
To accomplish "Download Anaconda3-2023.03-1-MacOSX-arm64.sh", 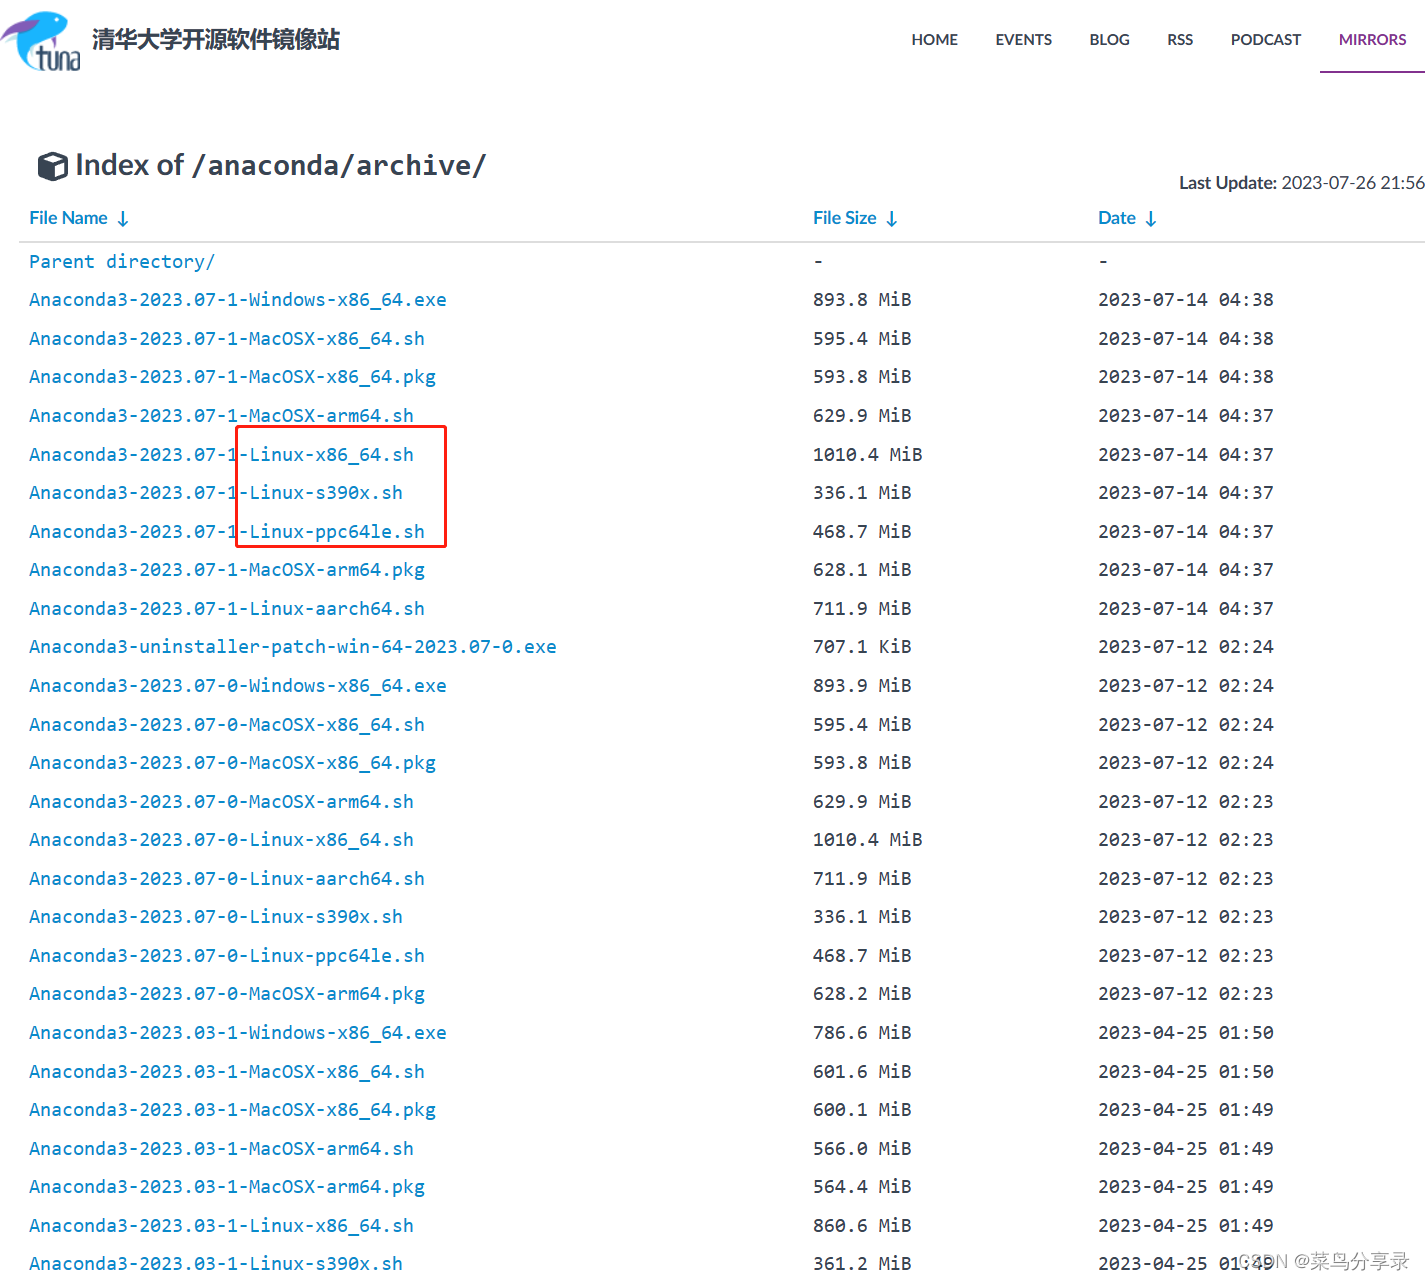I will click(x=221, y=1149).
